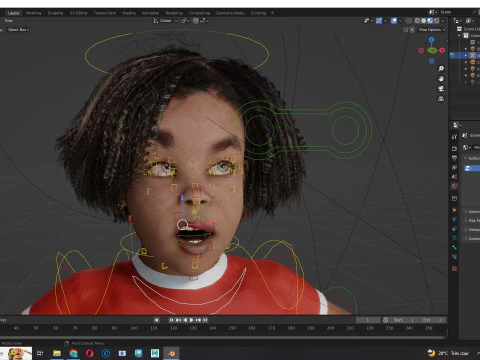
Task: Select the highlighted armature row in outliner
Action: (465, 55)
